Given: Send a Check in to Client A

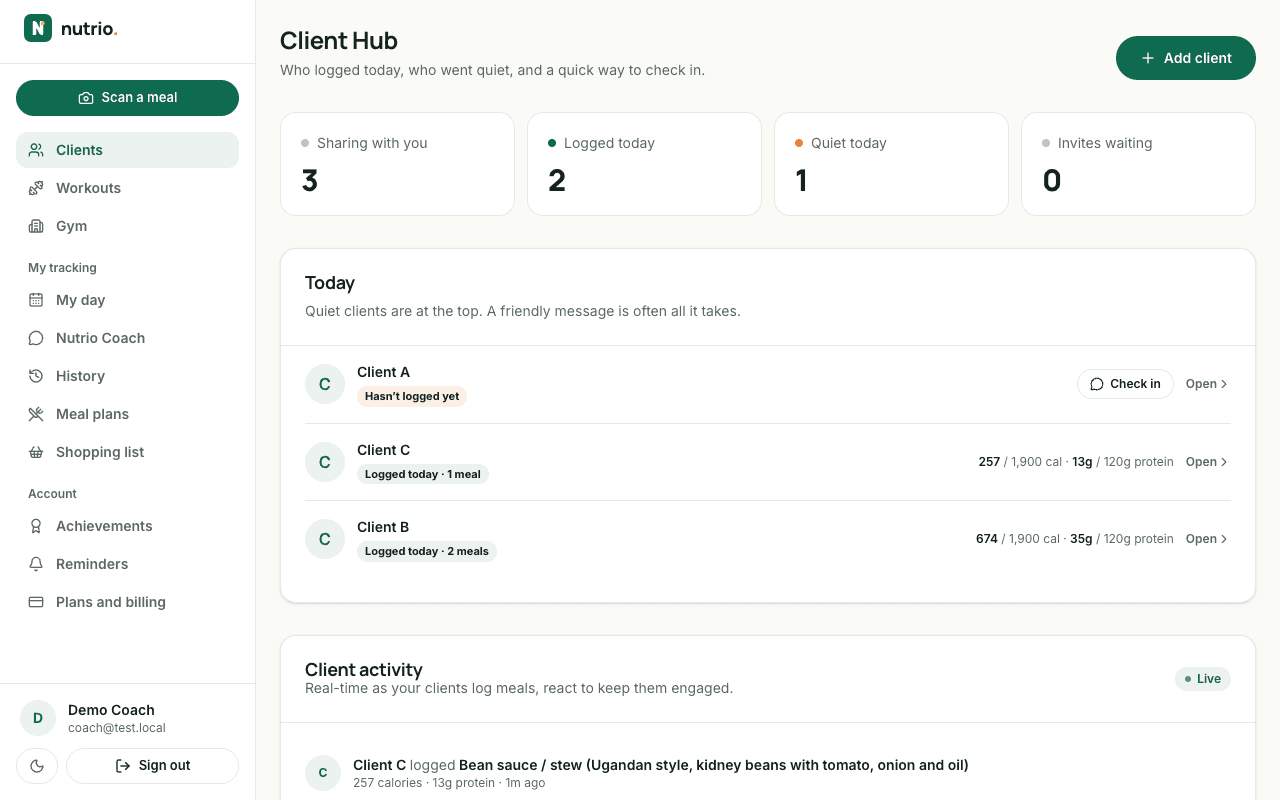Looking at the screenshot, I should coord(1125,384).
